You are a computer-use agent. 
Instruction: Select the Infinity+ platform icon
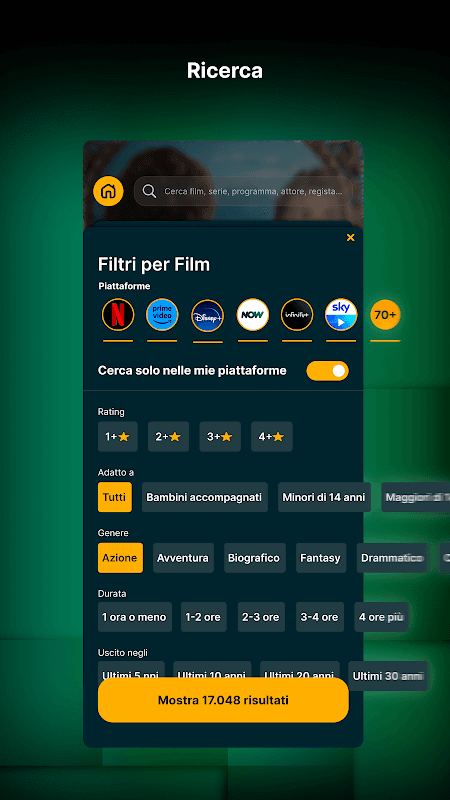297,315
